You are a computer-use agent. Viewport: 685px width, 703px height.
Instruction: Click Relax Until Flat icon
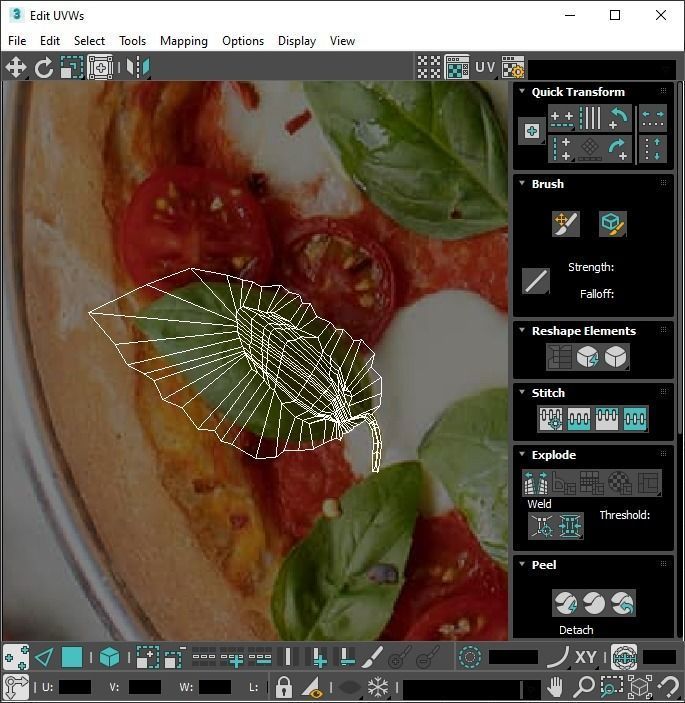pos(587,357)
